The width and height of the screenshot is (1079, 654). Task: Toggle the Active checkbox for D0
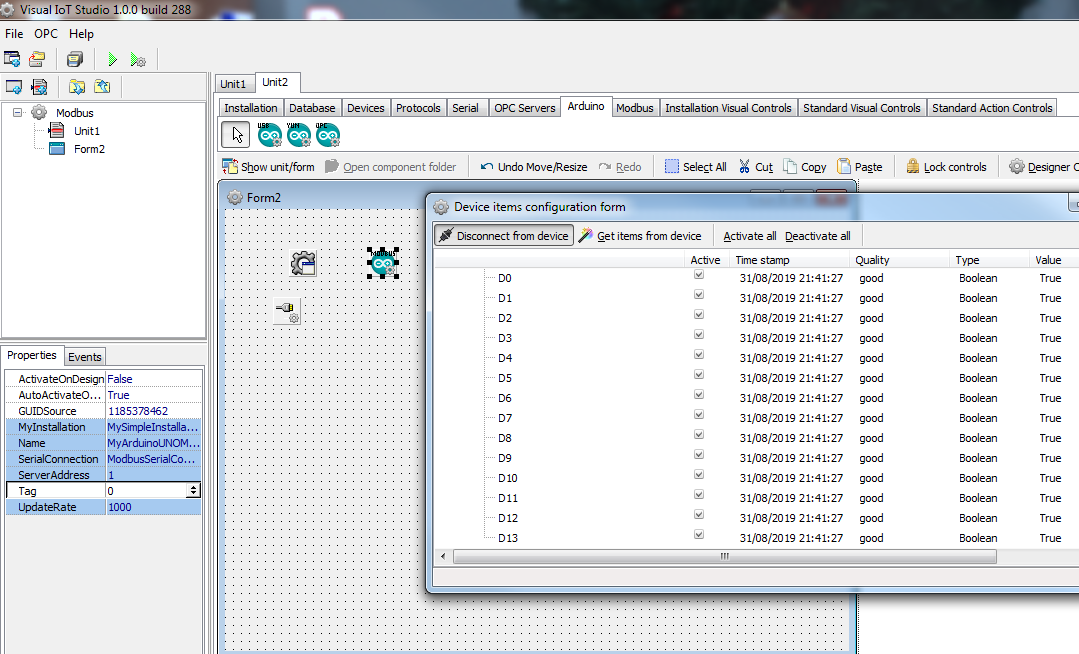[x=698, y=275]
